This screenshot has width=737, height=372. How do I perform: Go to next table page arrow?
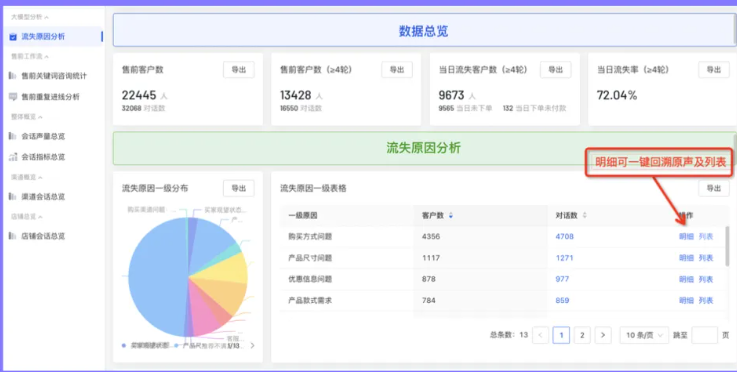603,335
